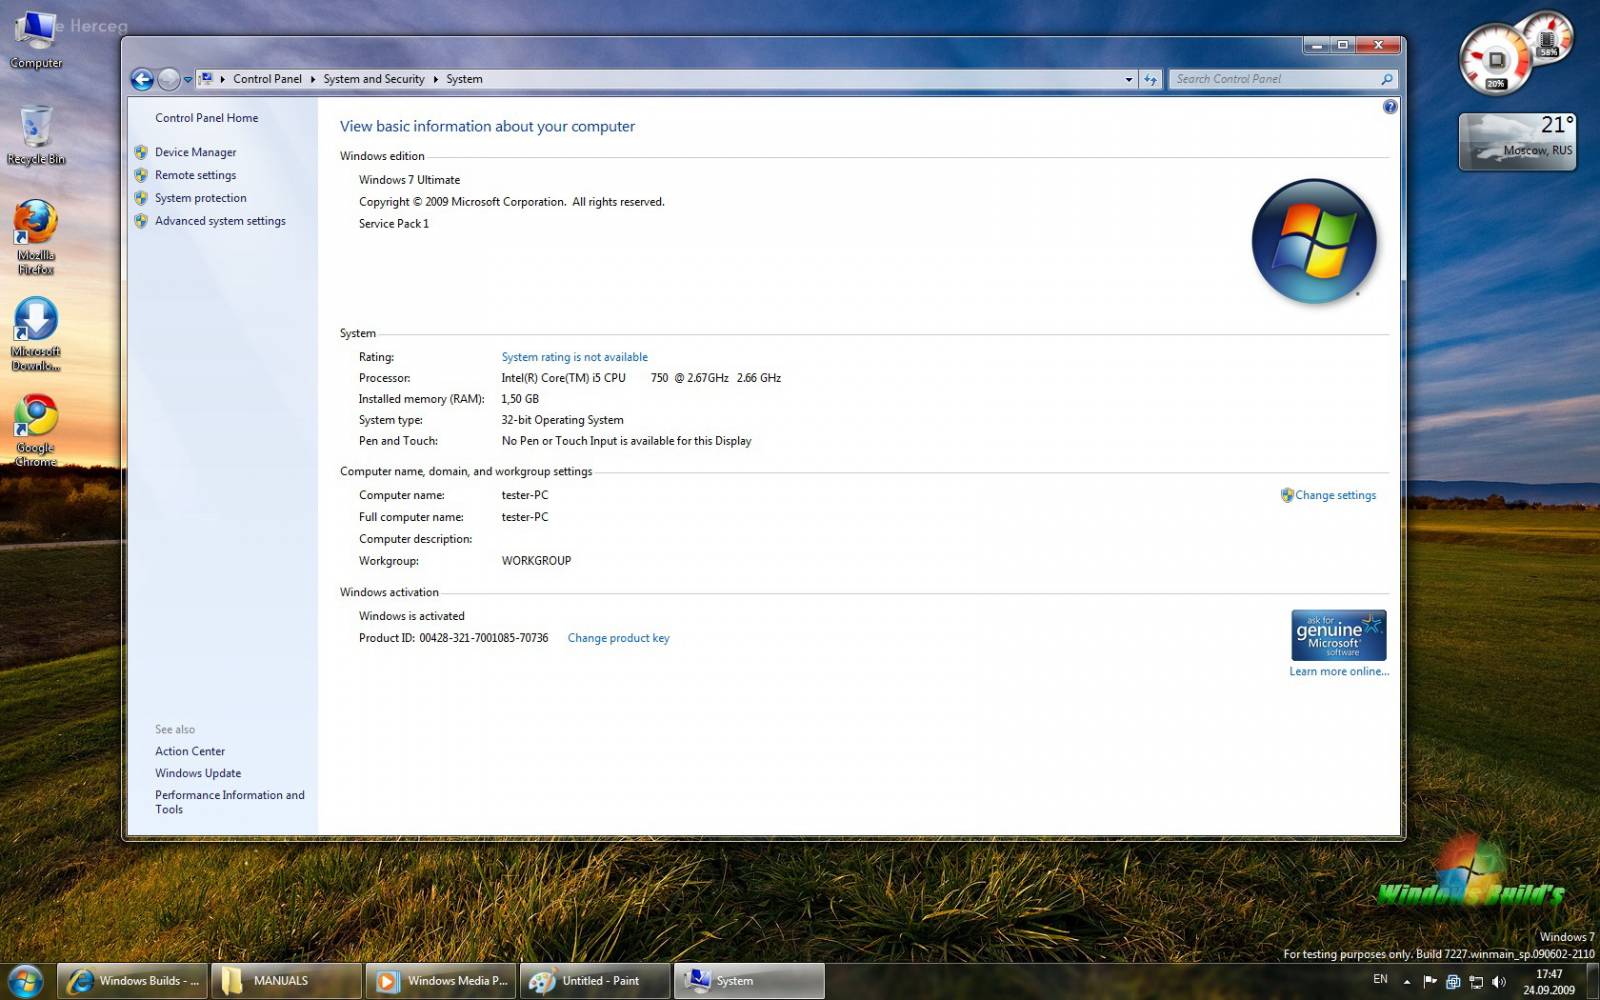Image resolution: width=1600 pixels, height=1000 pixels.
Task: Click the Show desktop strip
Action: click(1592, 982)
